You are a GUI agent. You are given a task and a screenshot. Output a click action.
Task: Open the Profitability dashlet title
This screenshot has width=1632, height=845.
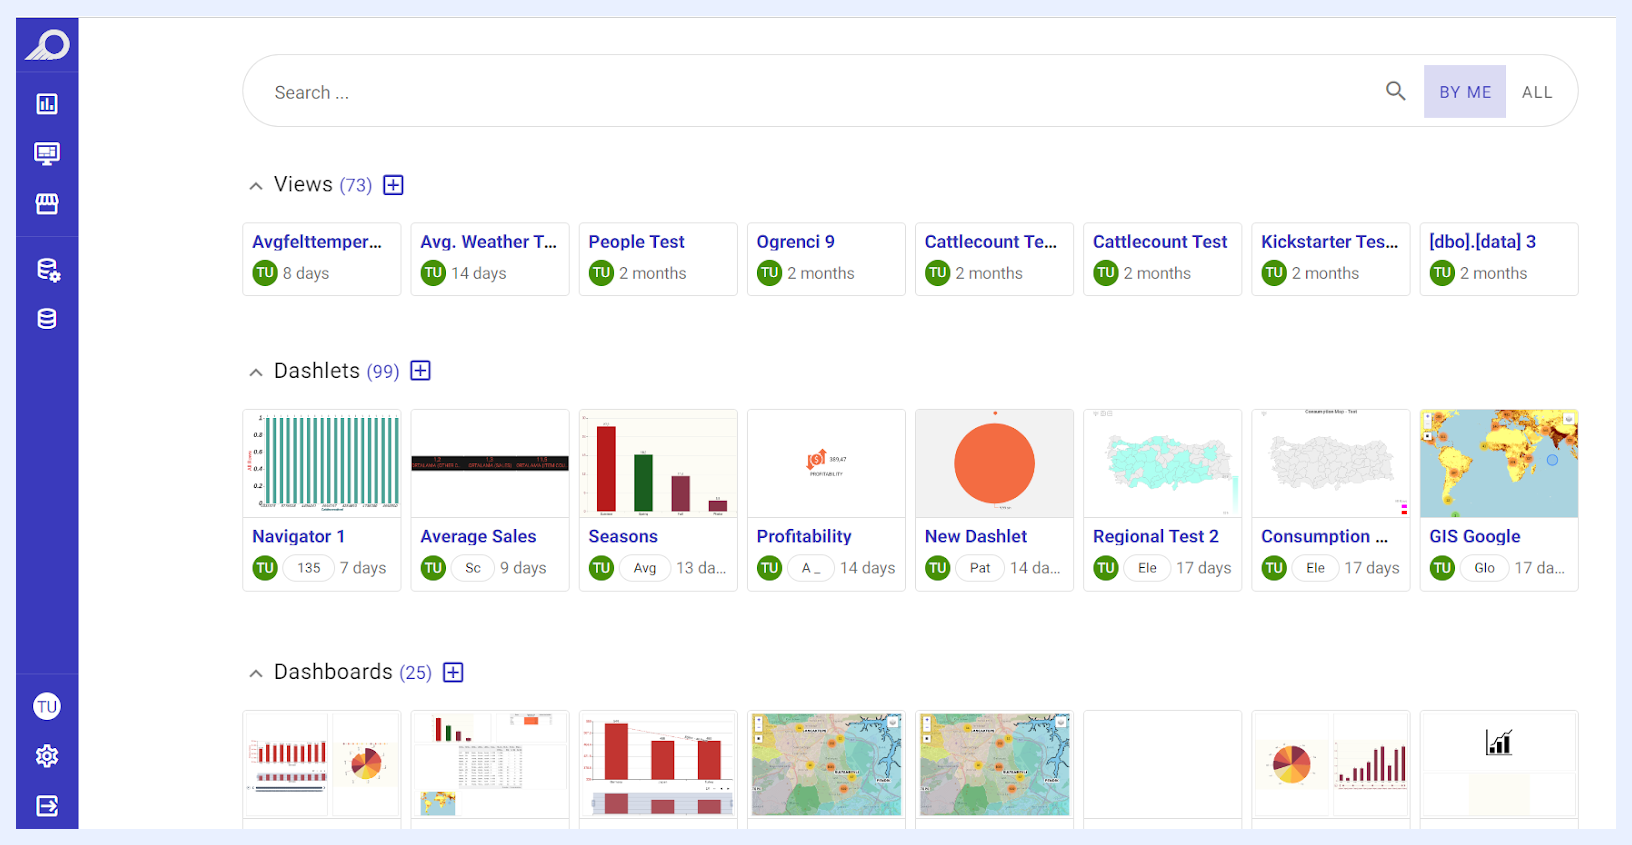[804, 537]
